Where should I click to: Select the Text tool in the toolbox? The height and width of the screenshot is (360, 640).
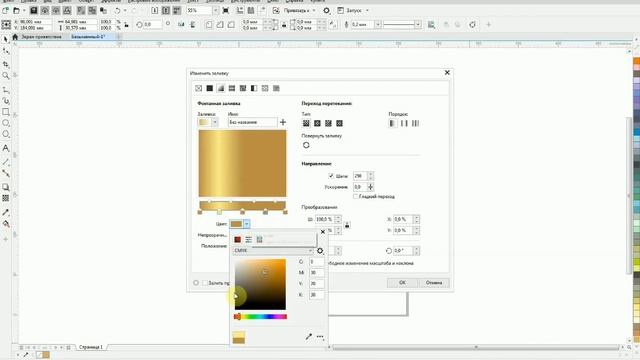point(6,148)
